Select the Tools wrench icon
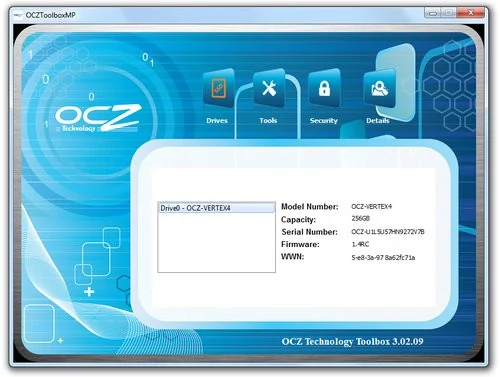500x377 pixels. click(269, 88)
